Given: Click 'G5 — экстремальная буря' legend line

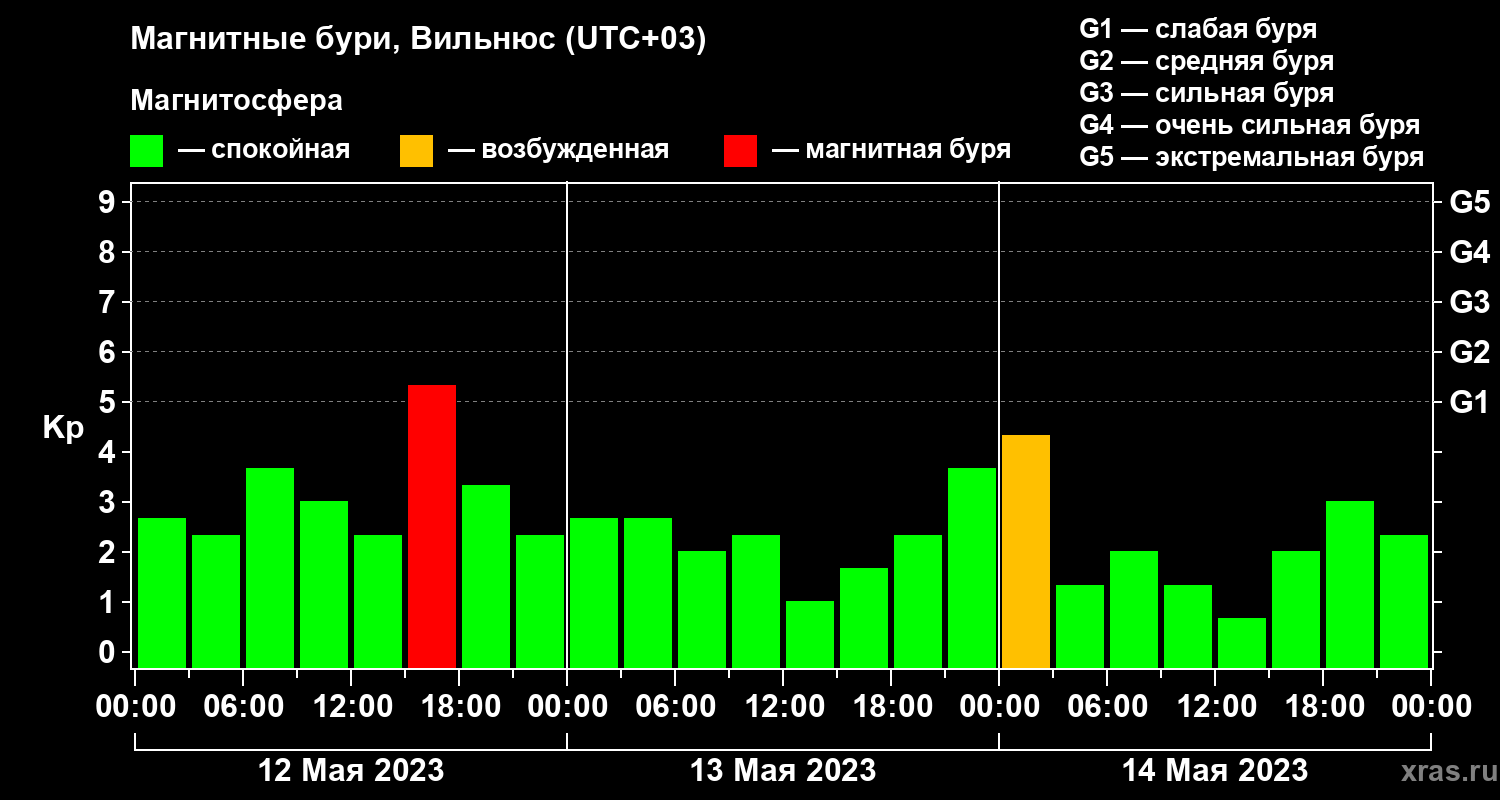Looking at the screenshot, I should [1251, 158].
